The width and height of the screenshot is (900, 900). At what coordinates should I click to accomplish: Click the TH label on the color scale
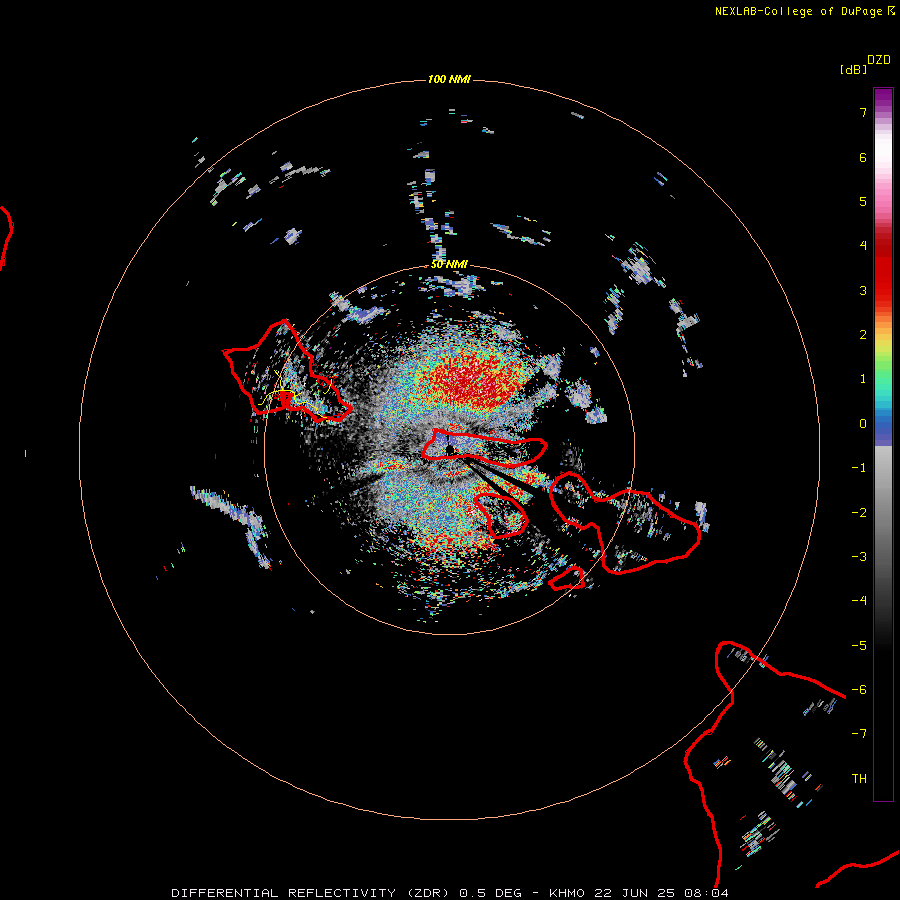click(x=859, y=779)
